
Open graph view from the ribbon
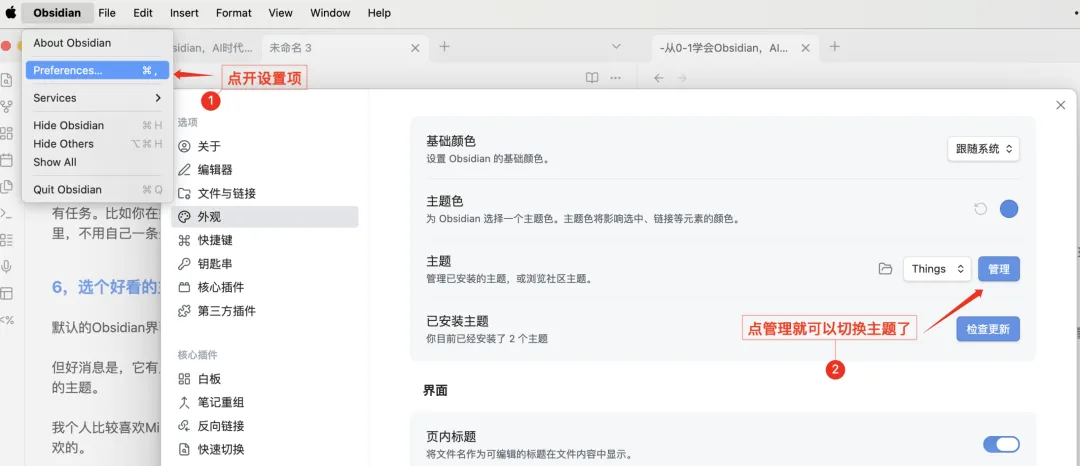[7, 107]
